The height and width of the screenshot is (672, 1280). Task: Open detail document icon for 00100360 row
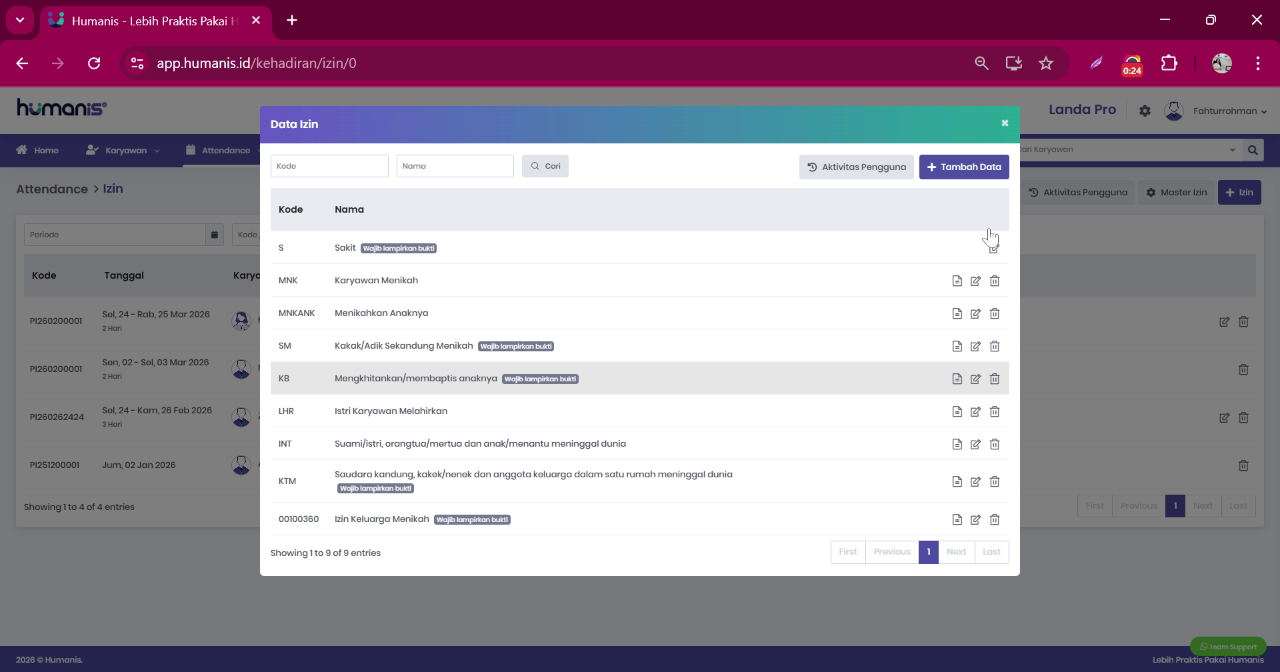tap(957, 519)
